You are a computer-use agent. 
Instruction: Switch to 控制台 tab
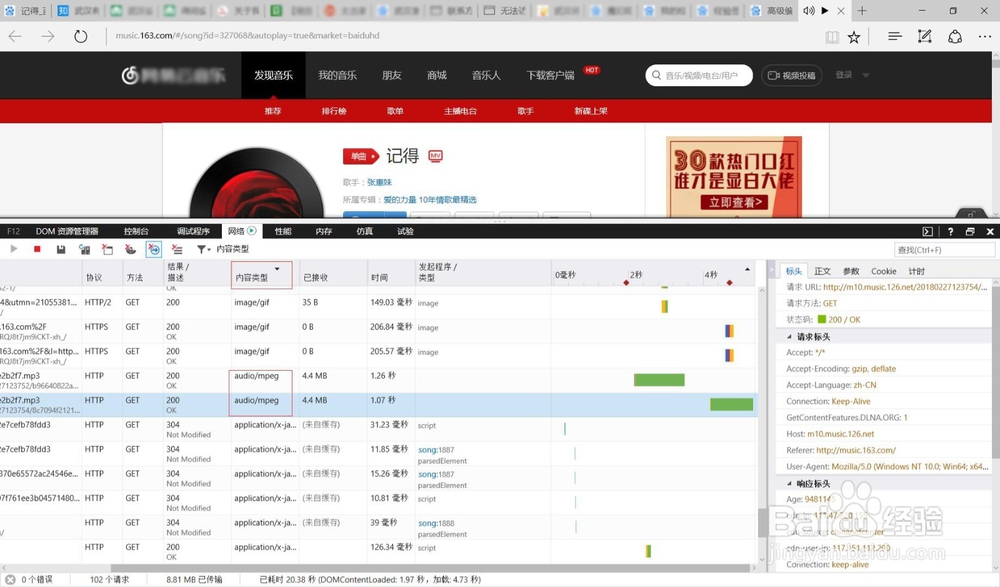click(136, 231)
